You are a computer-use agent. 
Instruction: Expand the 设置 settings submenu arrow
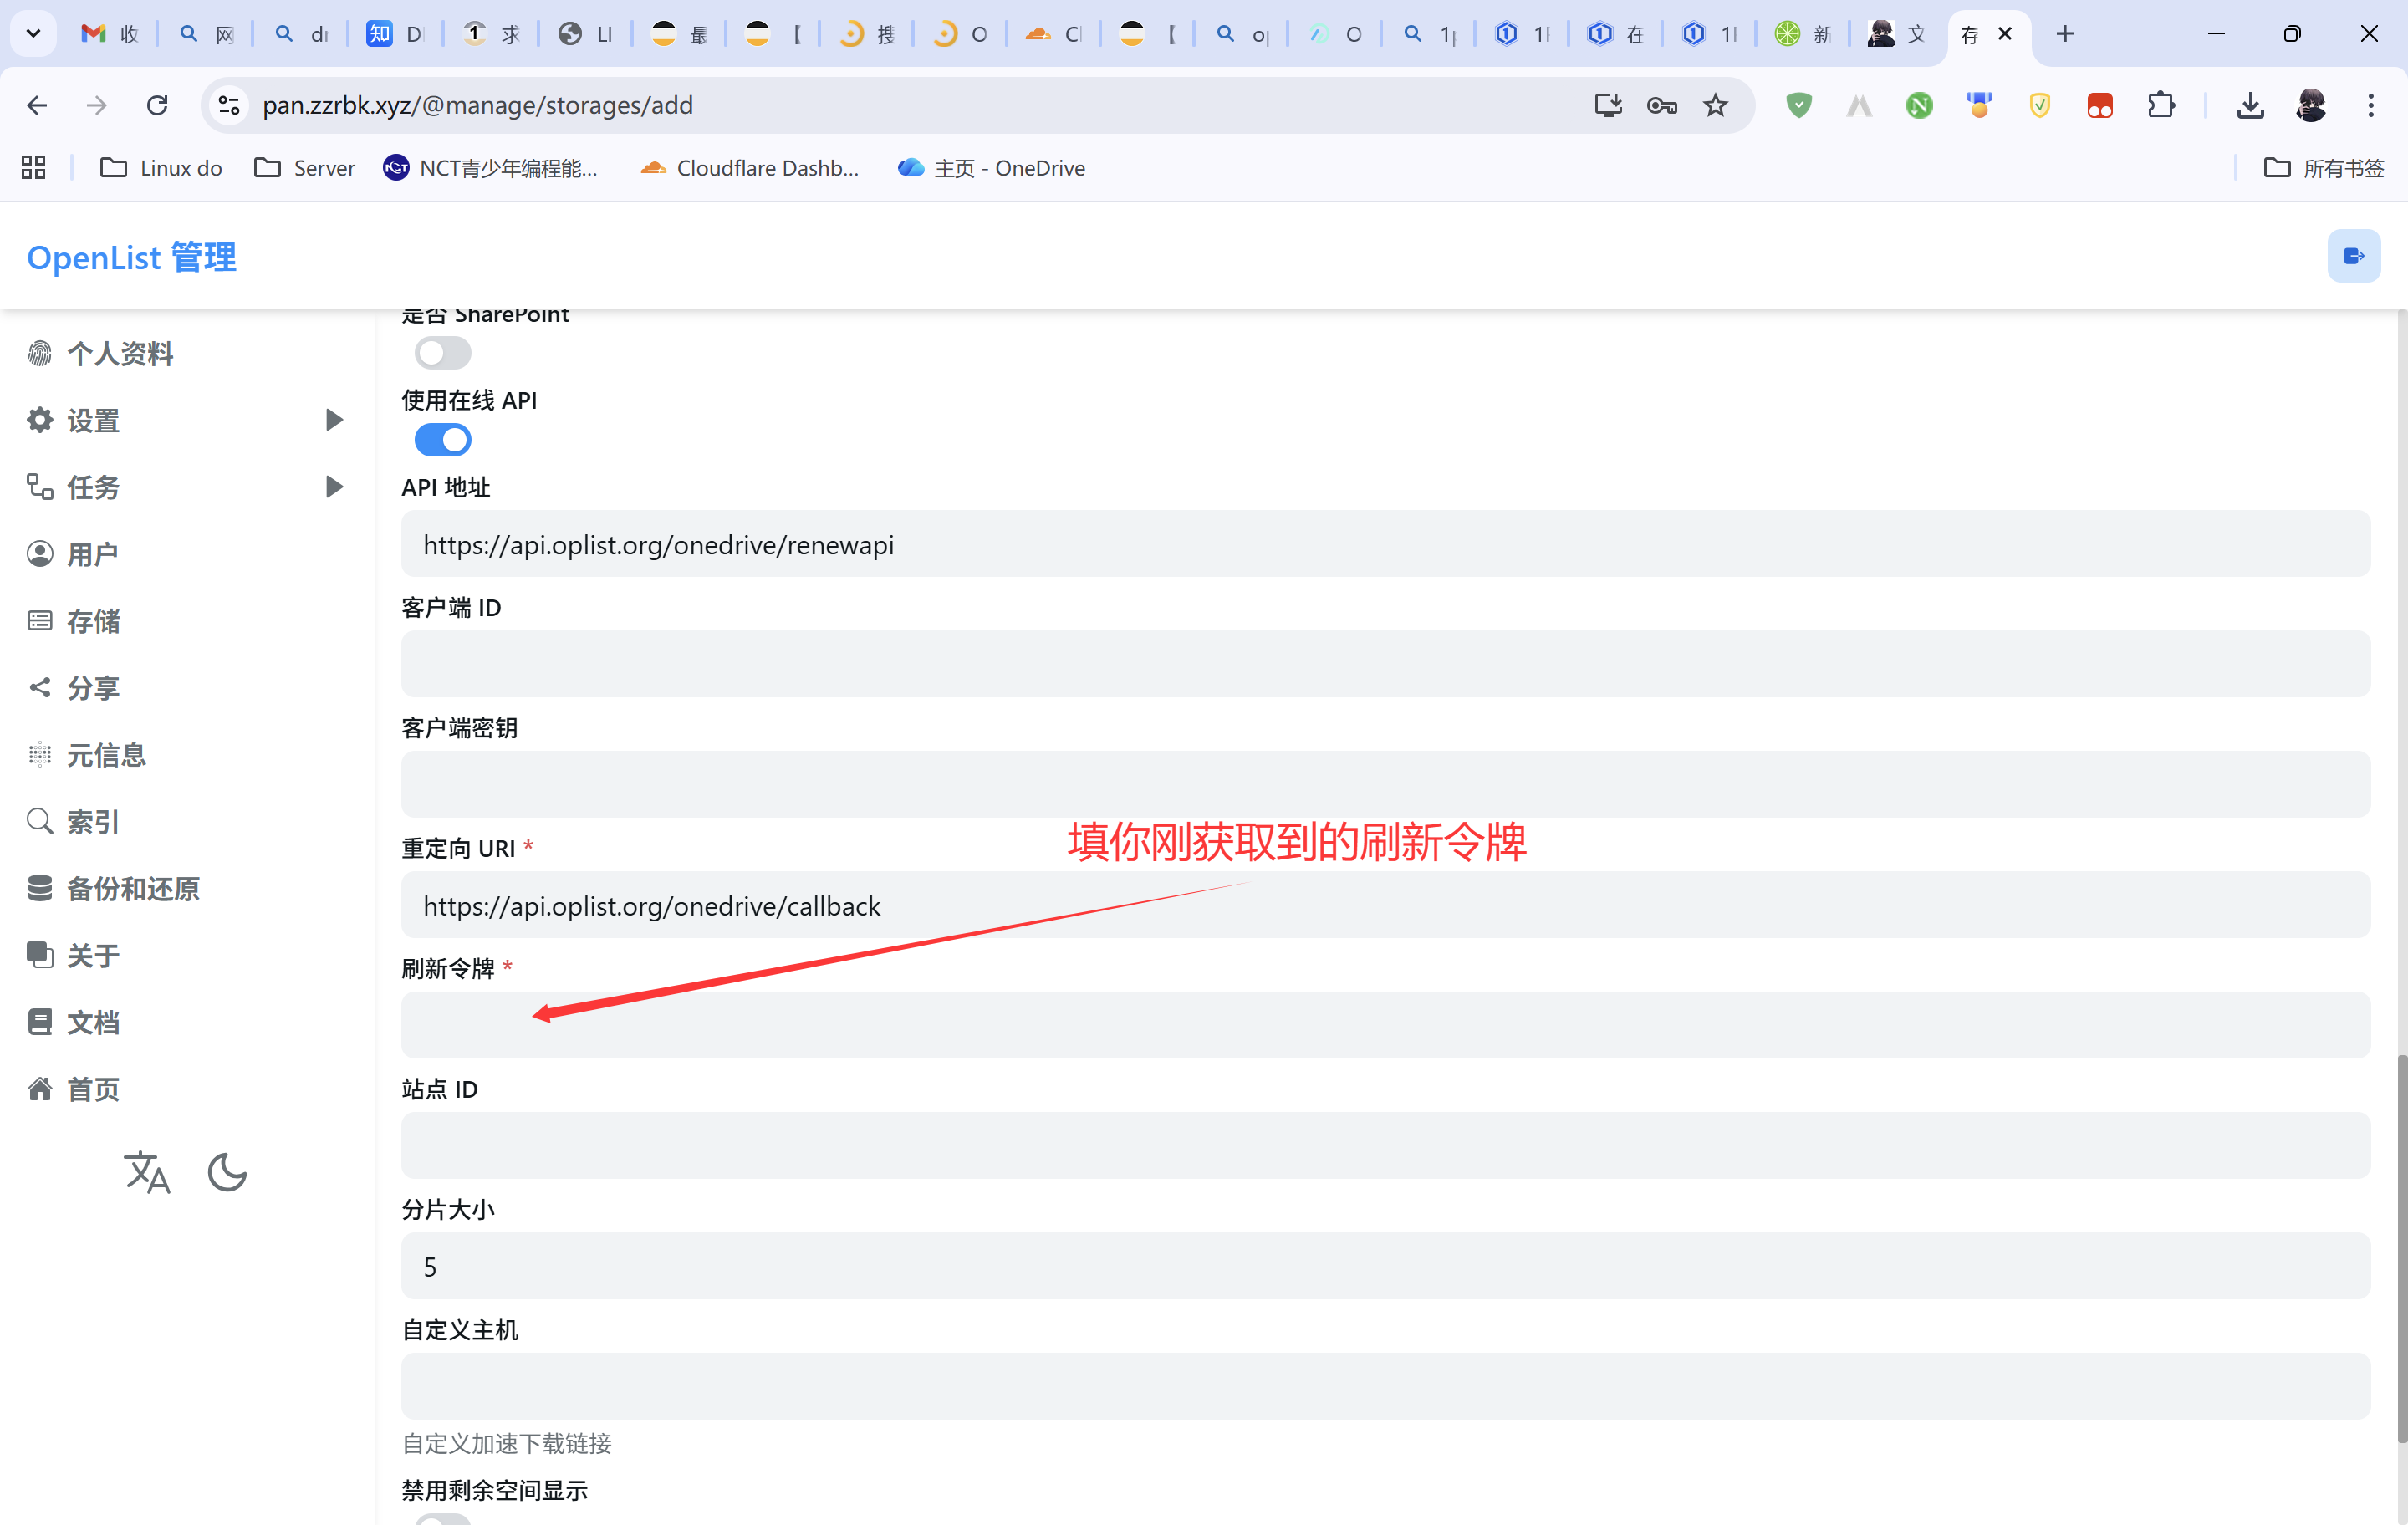(x=334, y=420)
